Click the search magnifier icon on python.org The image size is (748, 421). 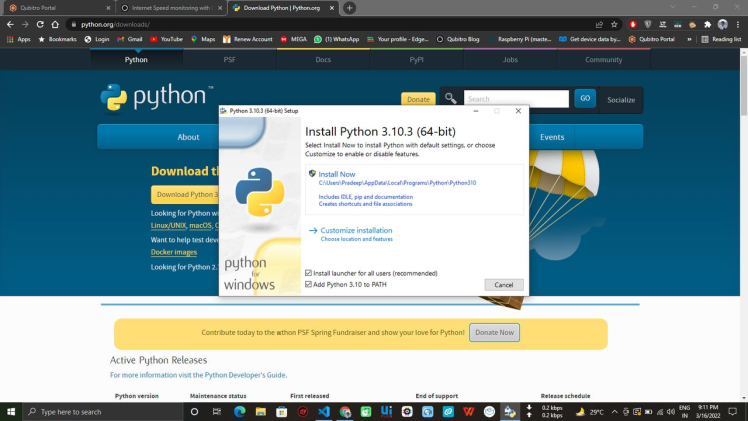[451, 98]
